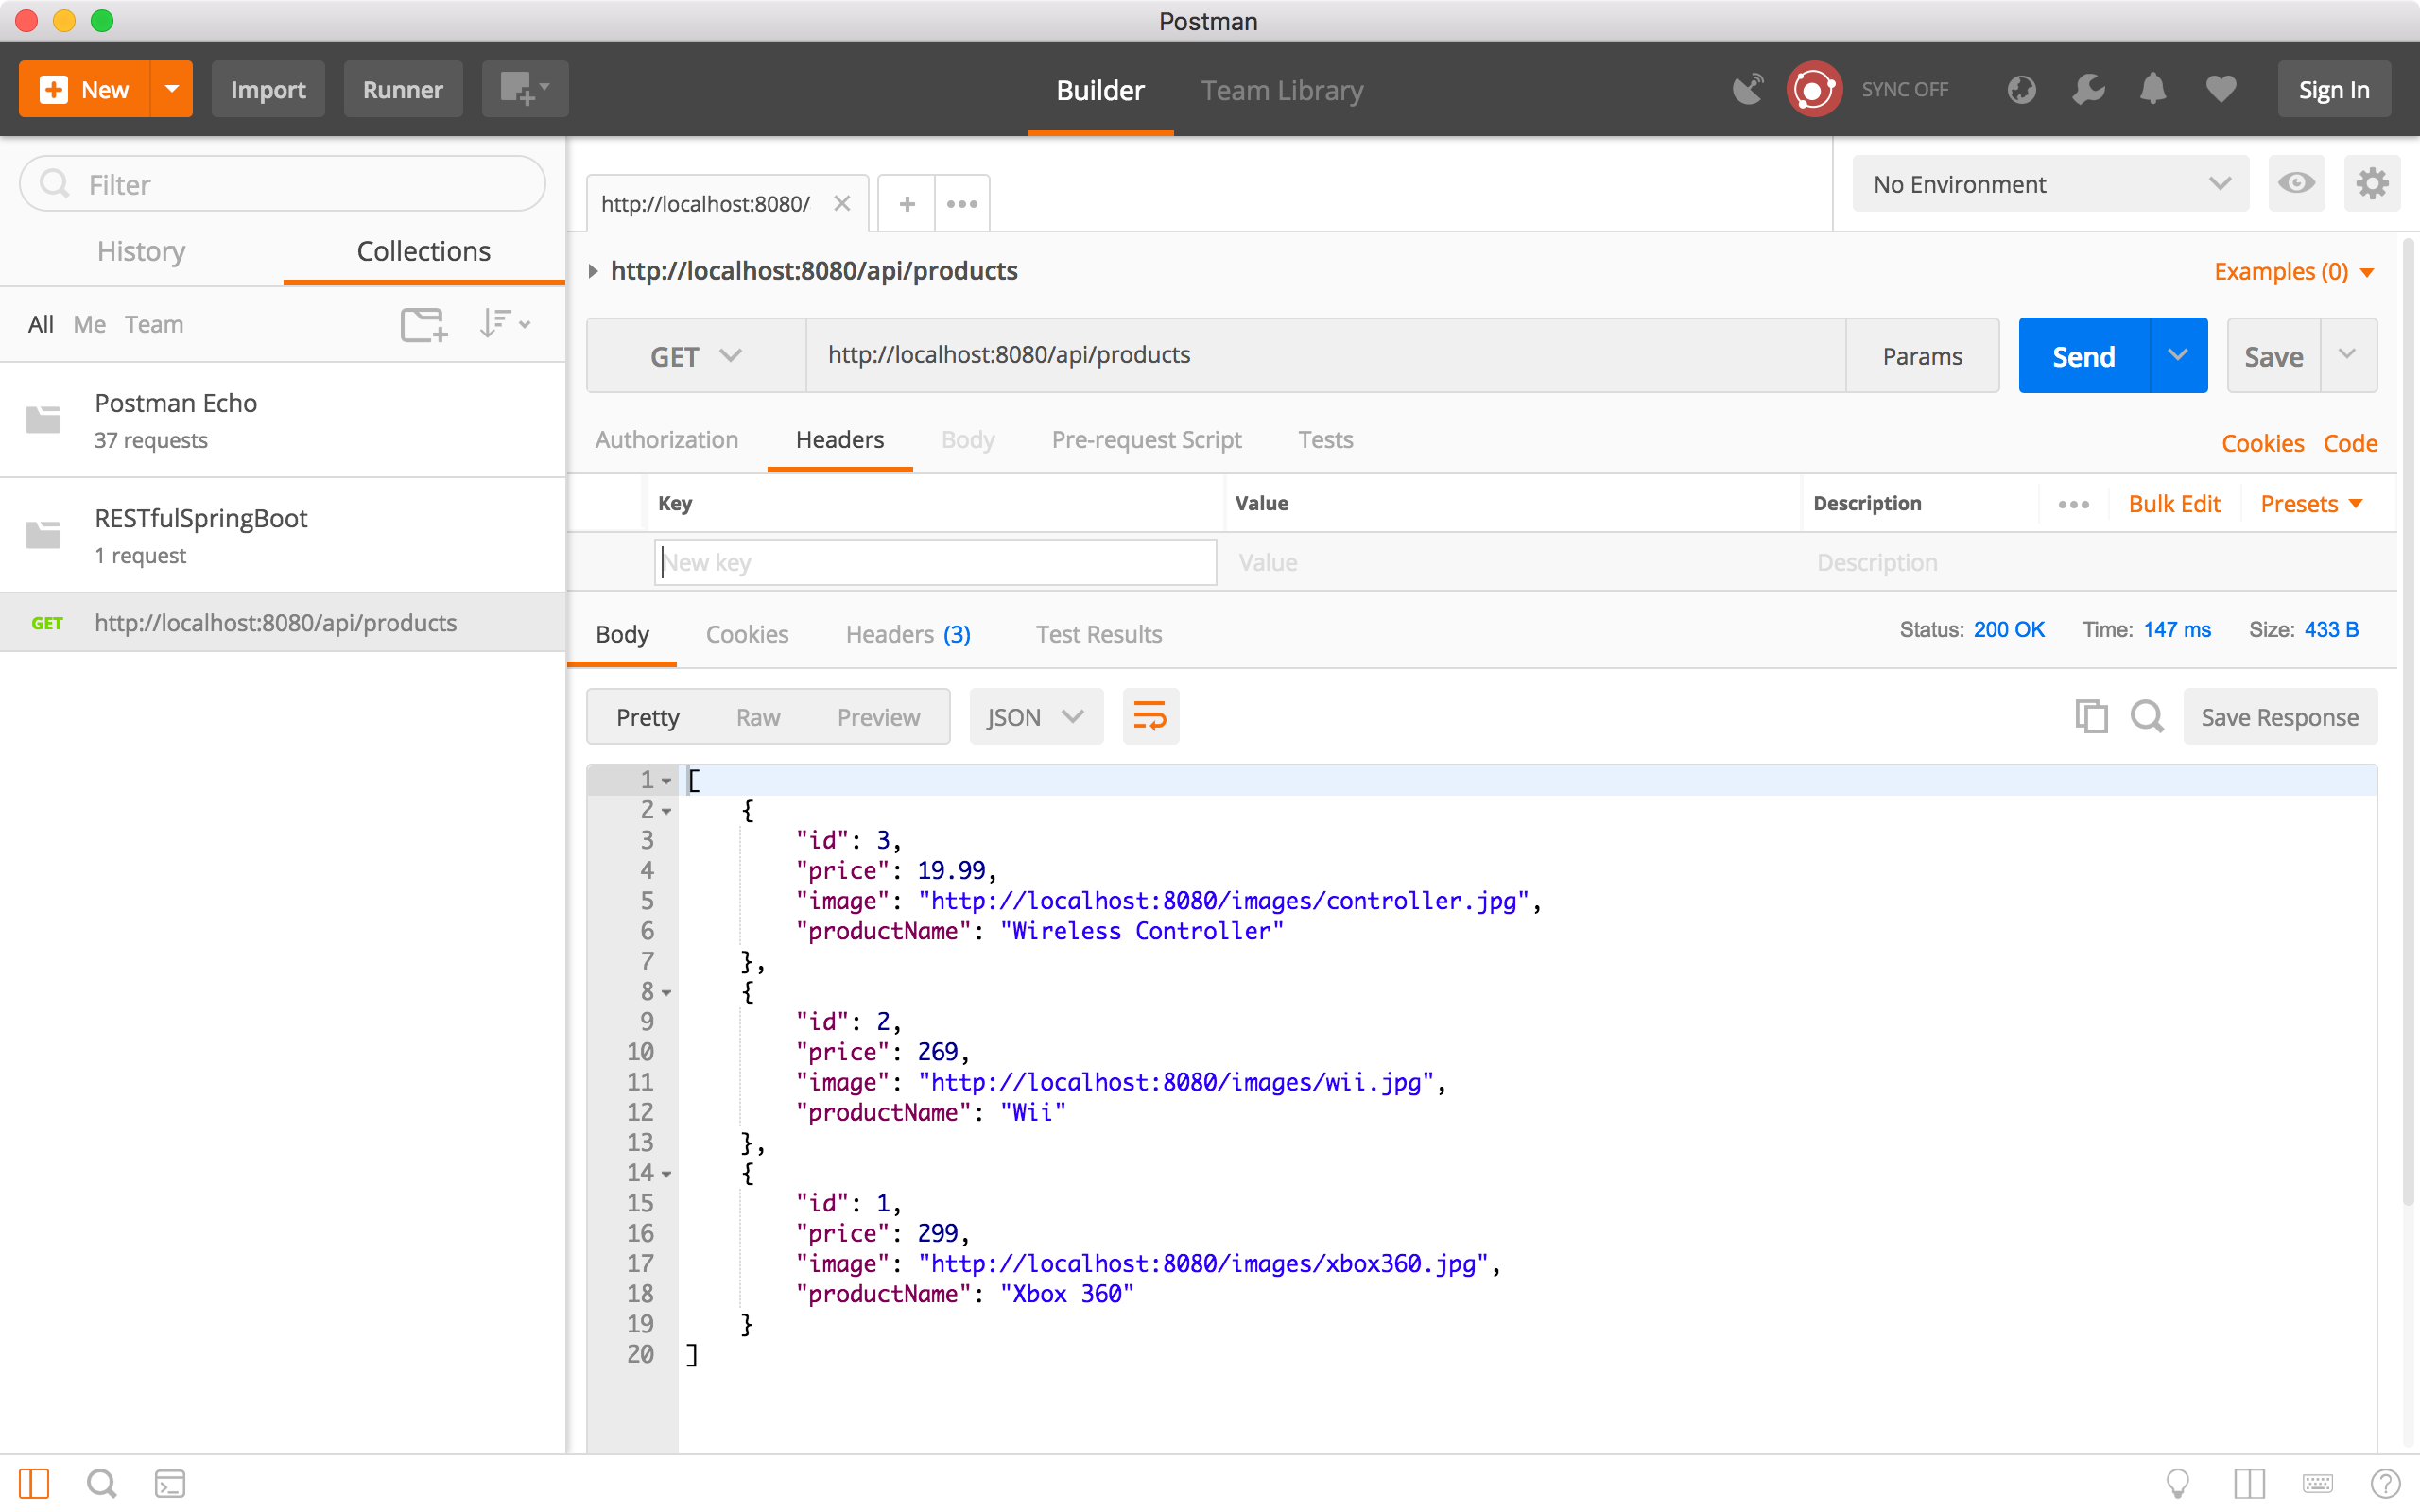Copy response body with the copy icon
Image resolution: width=2420 pixels, height=1512 pixels.
coord(2091,716)
